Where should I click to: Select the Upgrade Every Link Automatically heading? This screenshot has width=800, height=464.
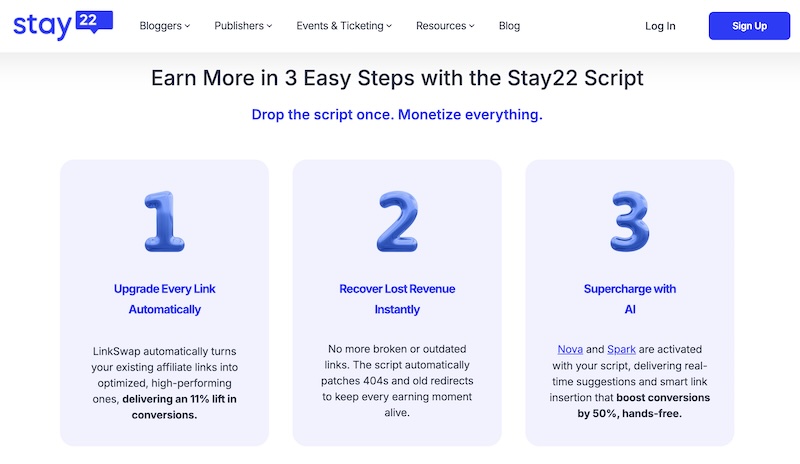164,299
